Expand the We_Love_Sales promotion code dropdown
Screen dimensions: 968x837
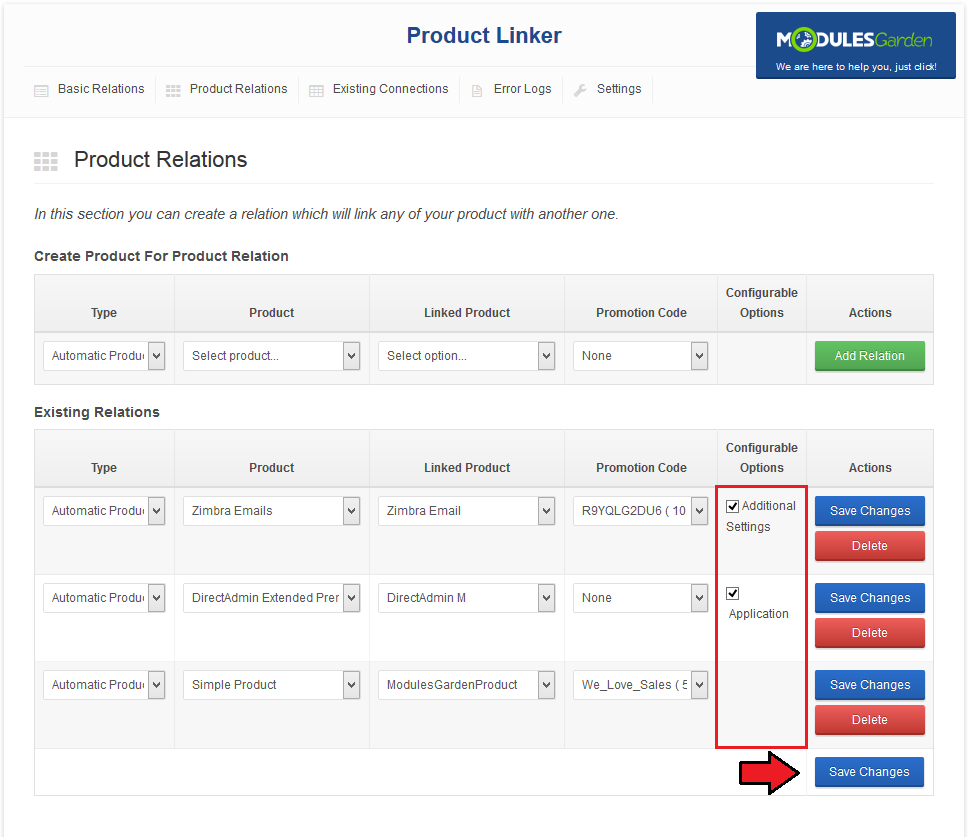pos(640,685)
